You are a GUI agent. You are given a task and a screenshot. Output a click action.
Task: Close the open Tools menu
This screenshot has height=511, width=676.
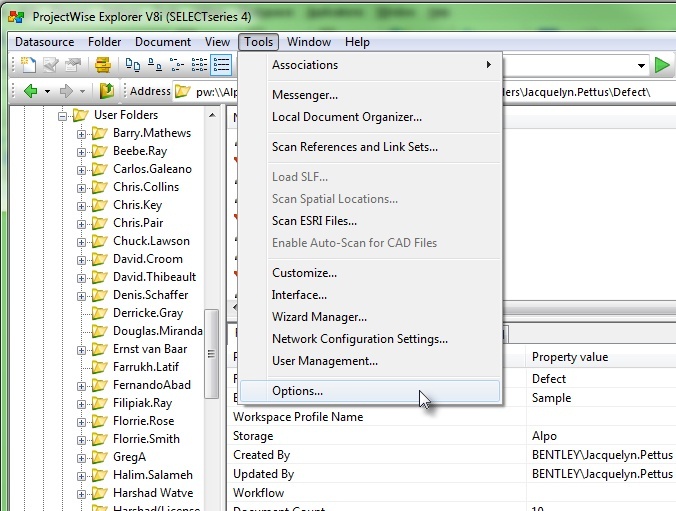coord(258,42)
